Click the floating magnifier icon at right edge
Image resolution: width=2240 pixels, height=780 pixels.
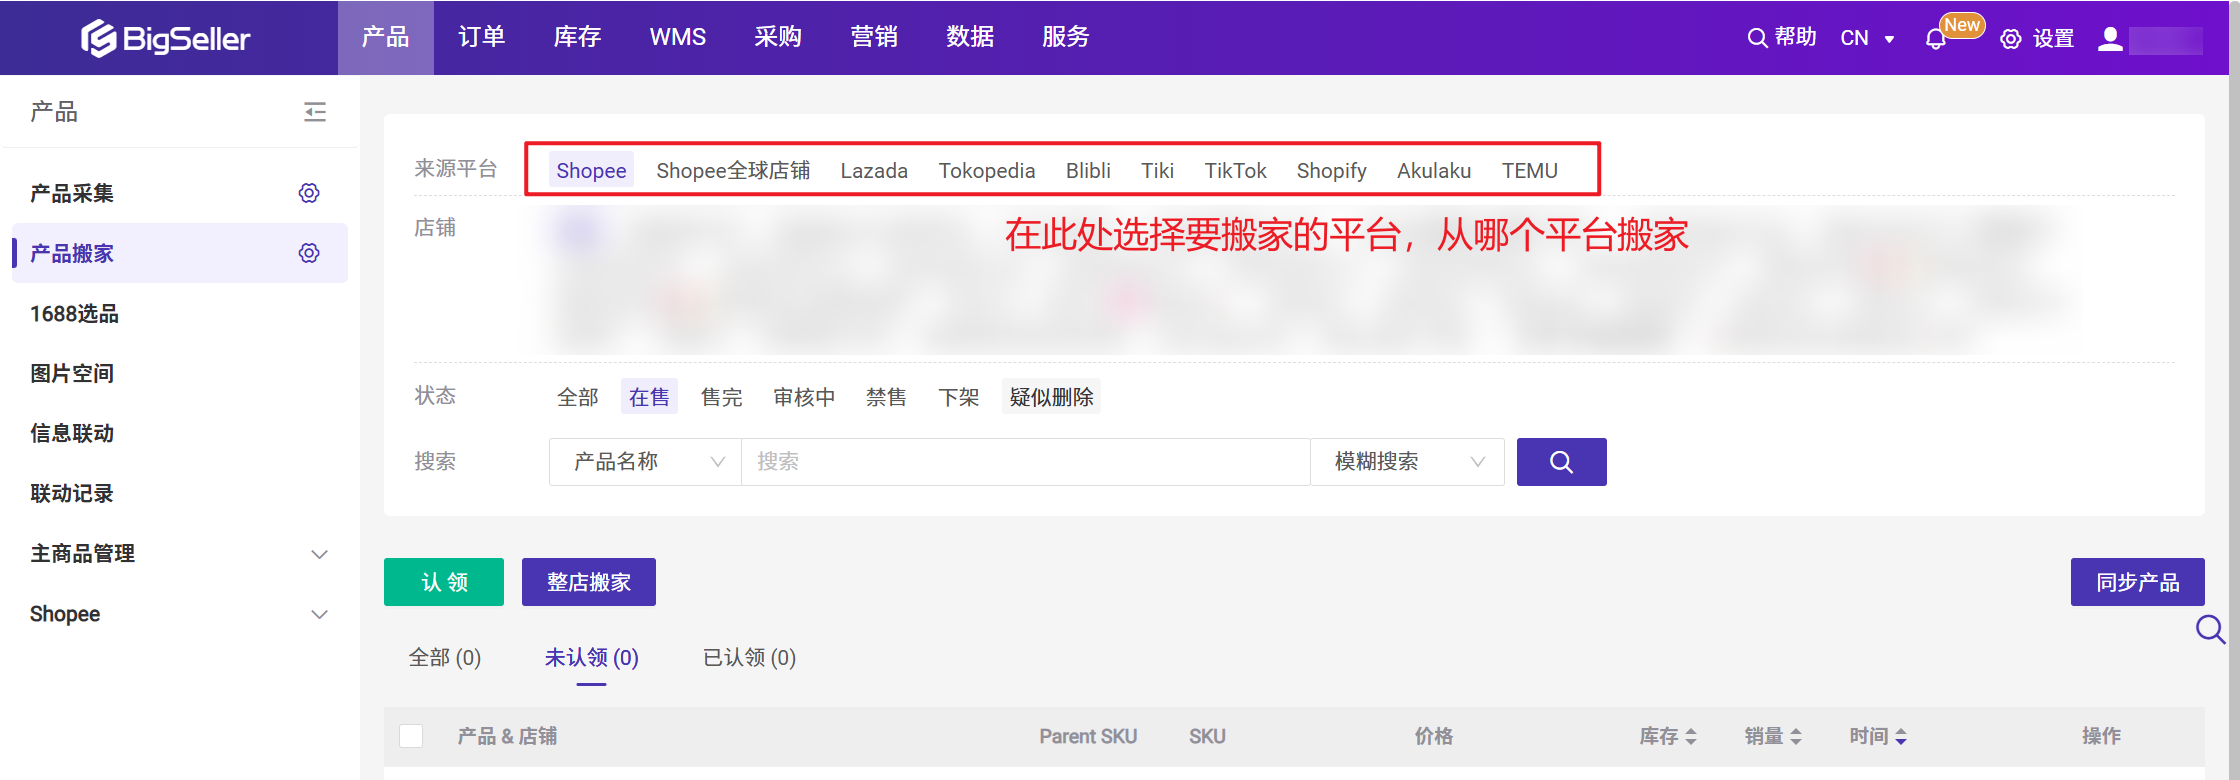tap(2210, 629)
